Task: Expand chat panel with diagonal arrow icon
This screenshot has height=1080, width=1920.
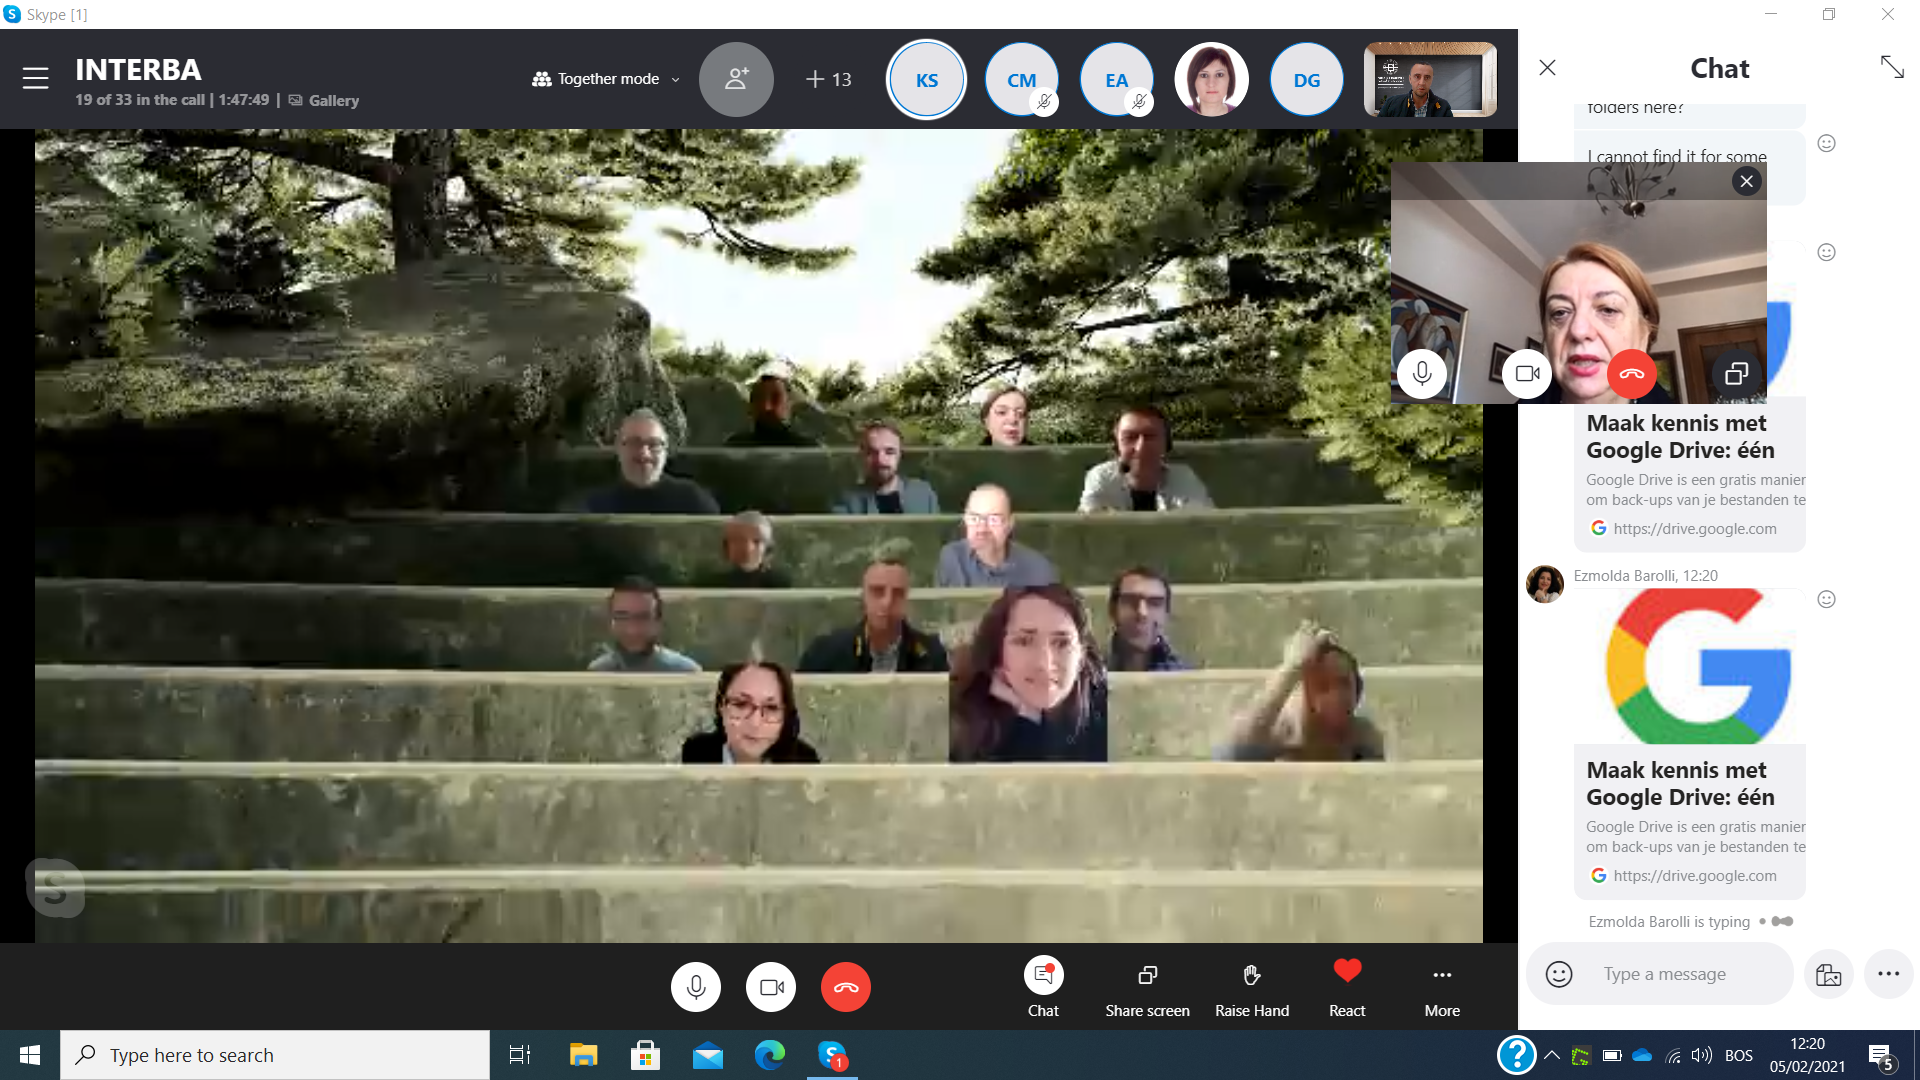Action: 1892,67
